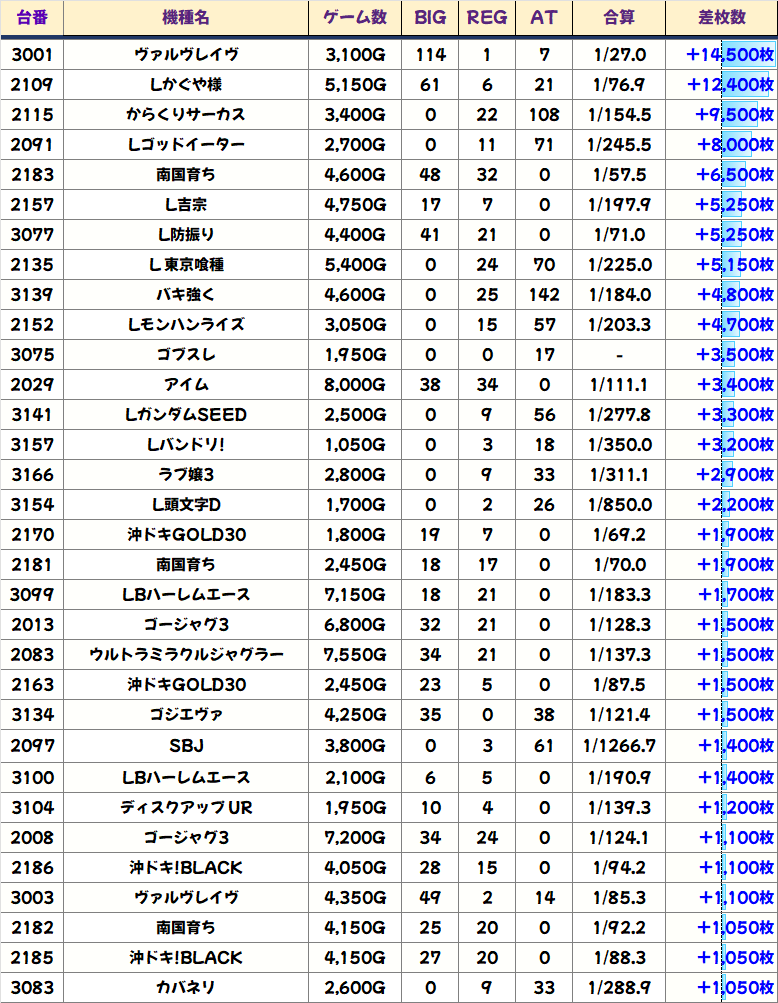
Task: Click the L頭文字D machine name
Action: tap(186, 505)
